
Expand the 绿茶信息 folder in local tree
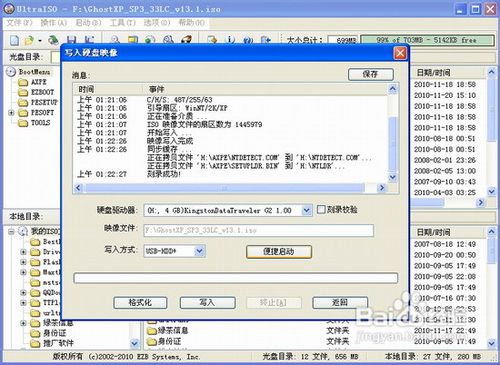(x=23, y=323)
